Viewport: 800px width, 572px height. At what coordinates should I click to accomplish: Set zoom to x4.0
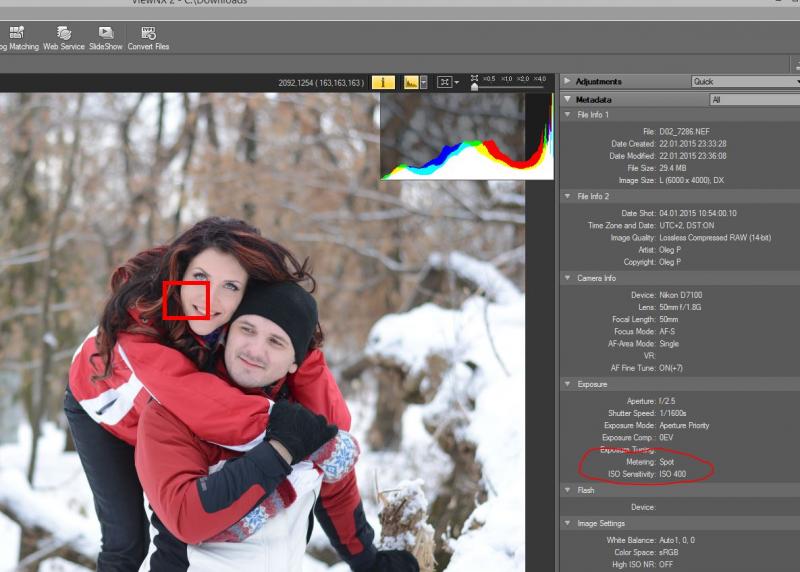540,79
